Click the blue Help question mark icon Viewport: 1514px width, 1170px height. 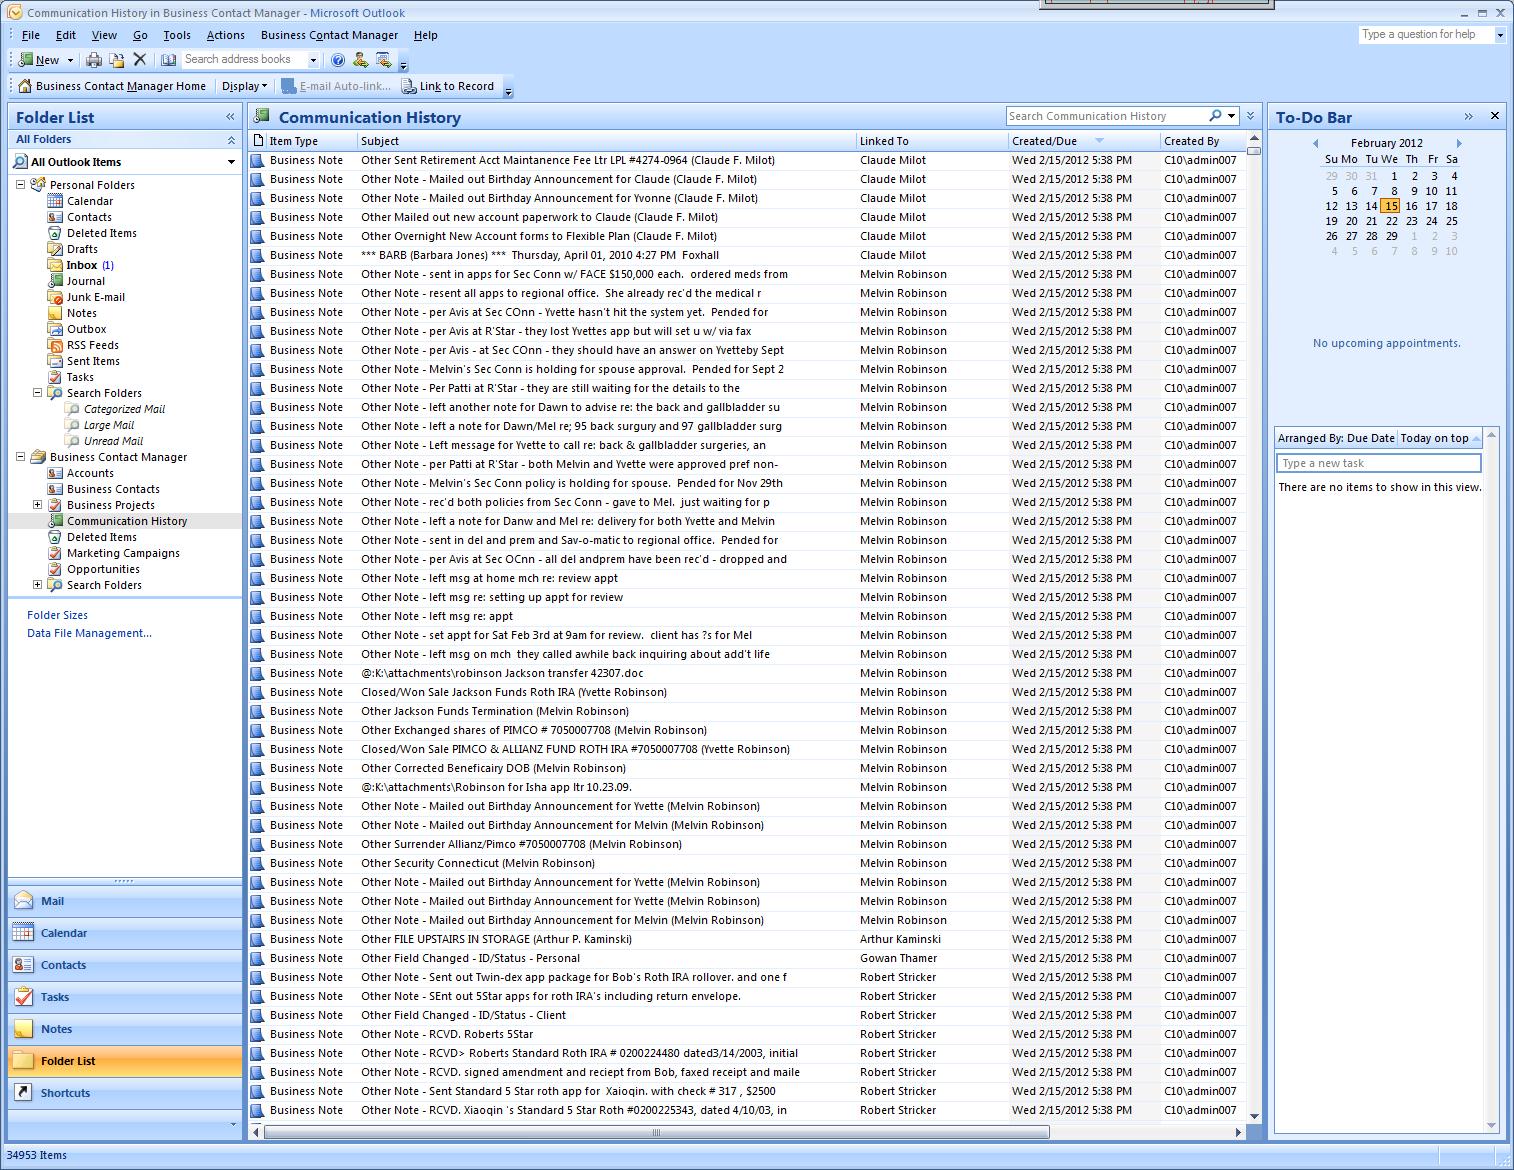(338, 60)
